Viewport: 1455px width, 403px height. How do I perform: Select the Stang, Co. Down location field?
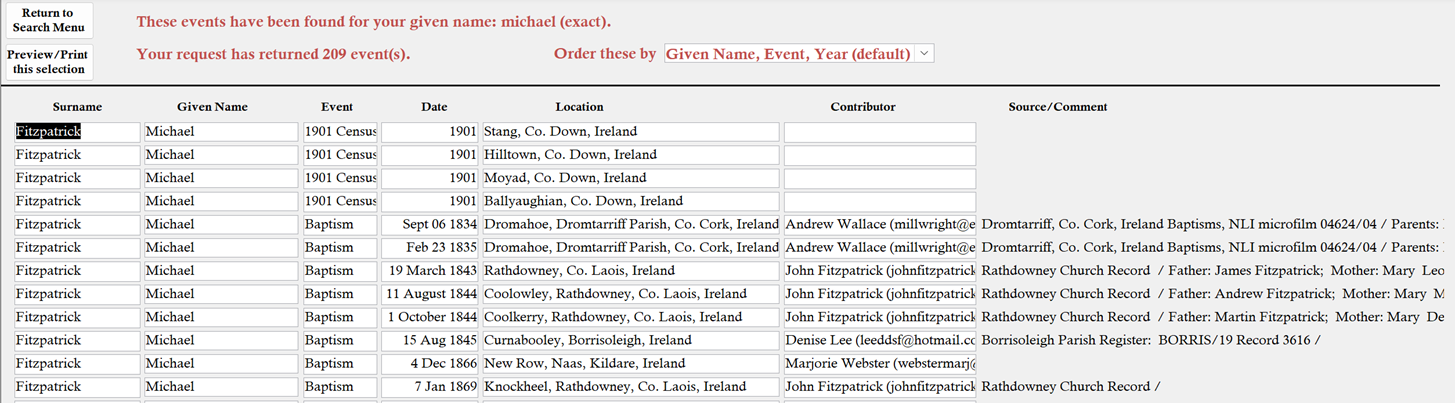pyautogui.click(x=630, y=132)
